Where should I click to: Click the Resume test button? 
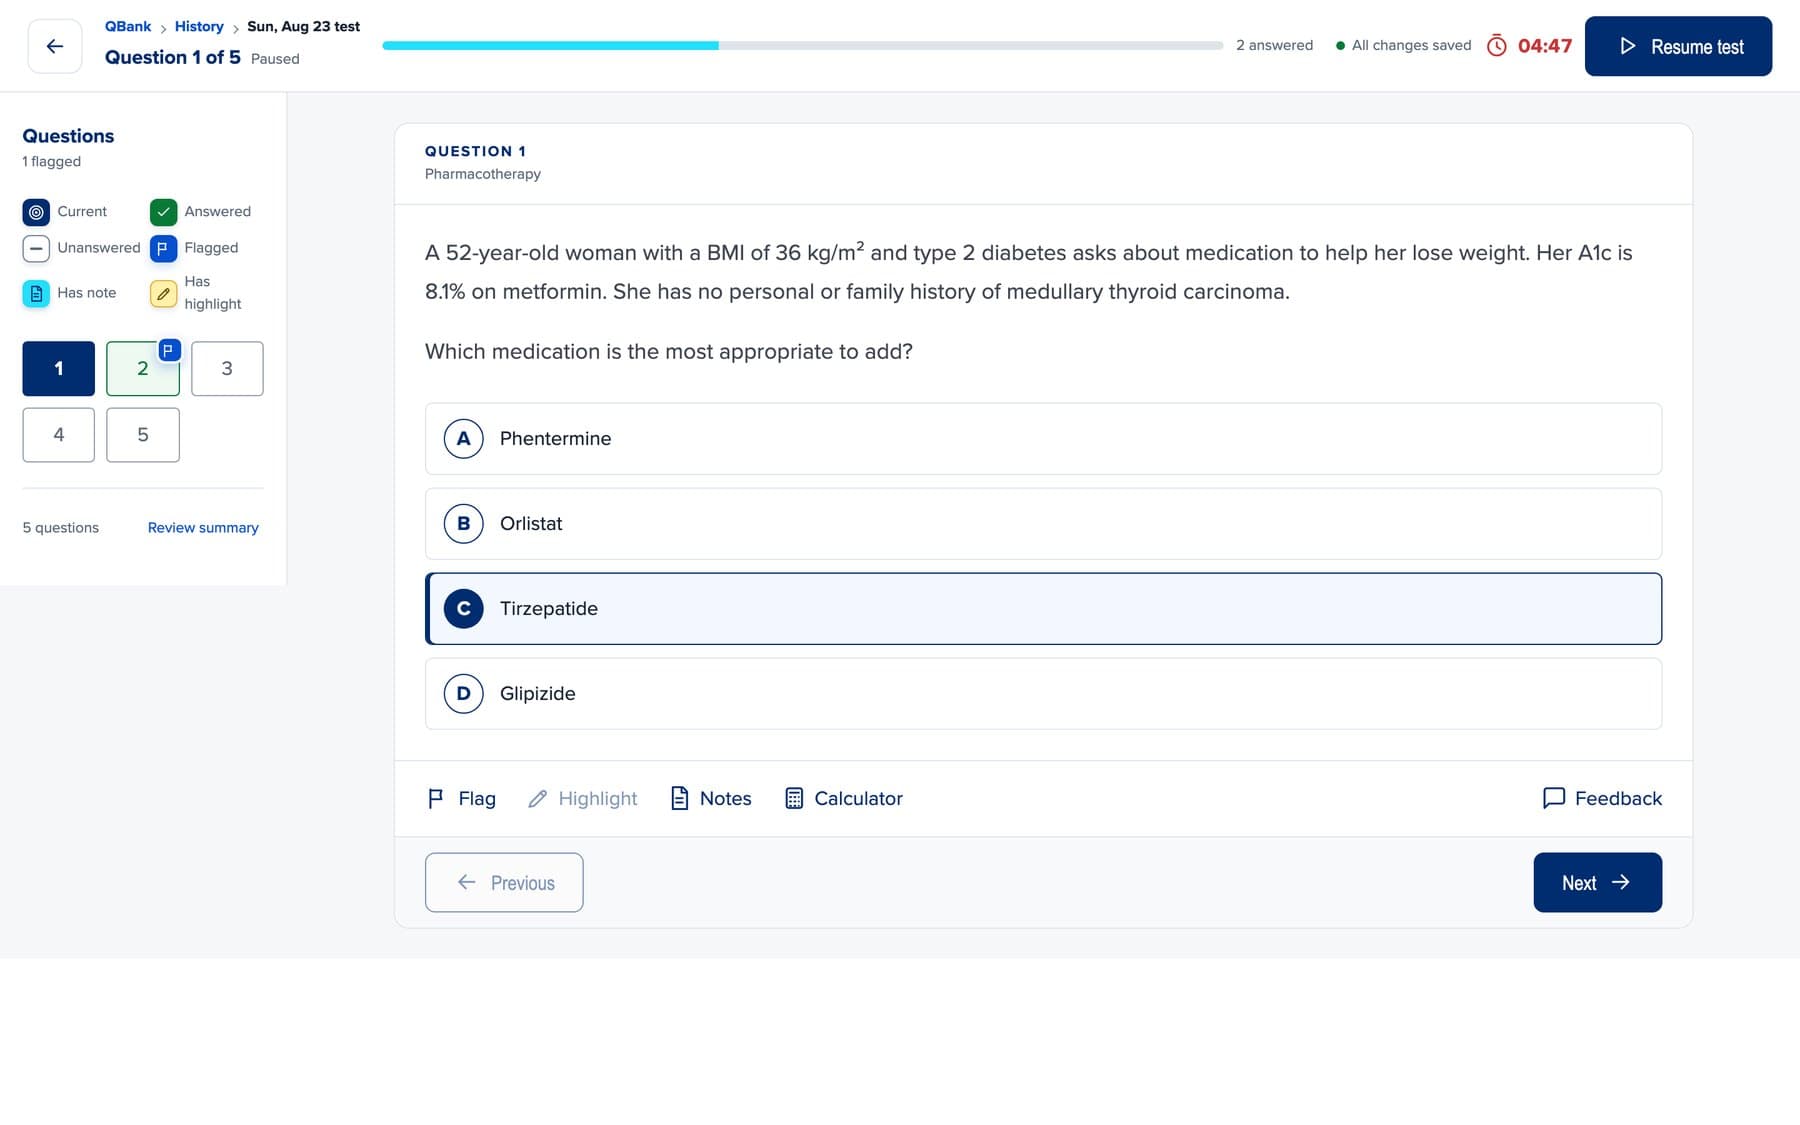click(1678, 46)
